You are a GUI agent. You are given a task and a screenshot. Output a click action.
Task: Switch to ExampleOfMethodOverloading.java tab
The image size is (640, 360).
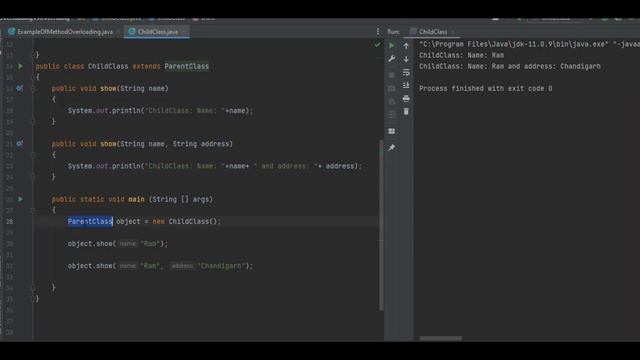(x=65, y=31)
